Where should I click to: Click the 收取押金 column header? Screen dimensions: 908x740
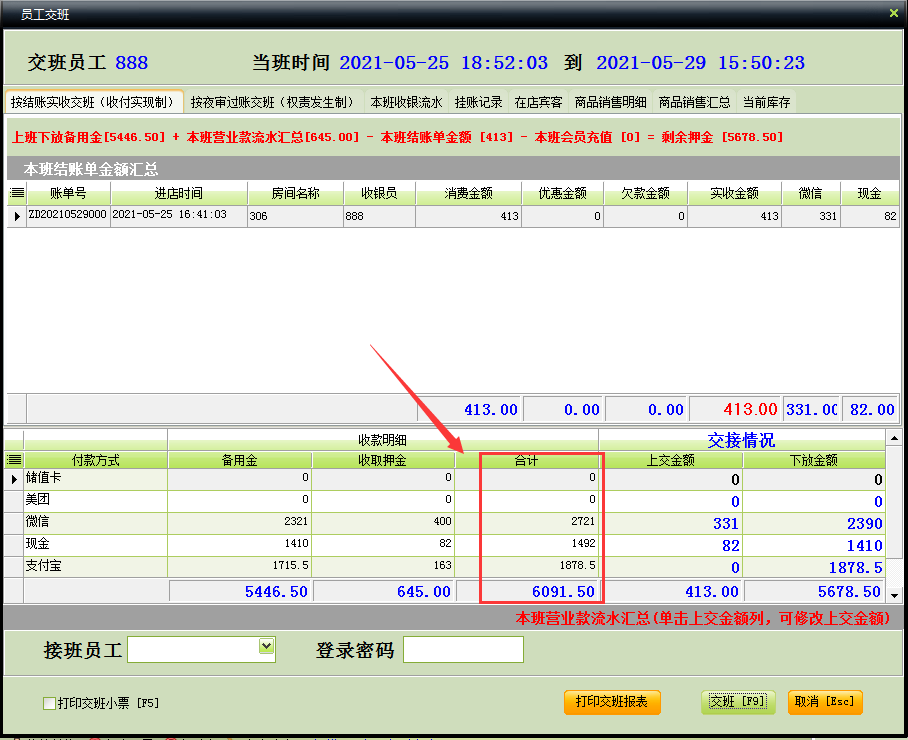click(382, 460)
